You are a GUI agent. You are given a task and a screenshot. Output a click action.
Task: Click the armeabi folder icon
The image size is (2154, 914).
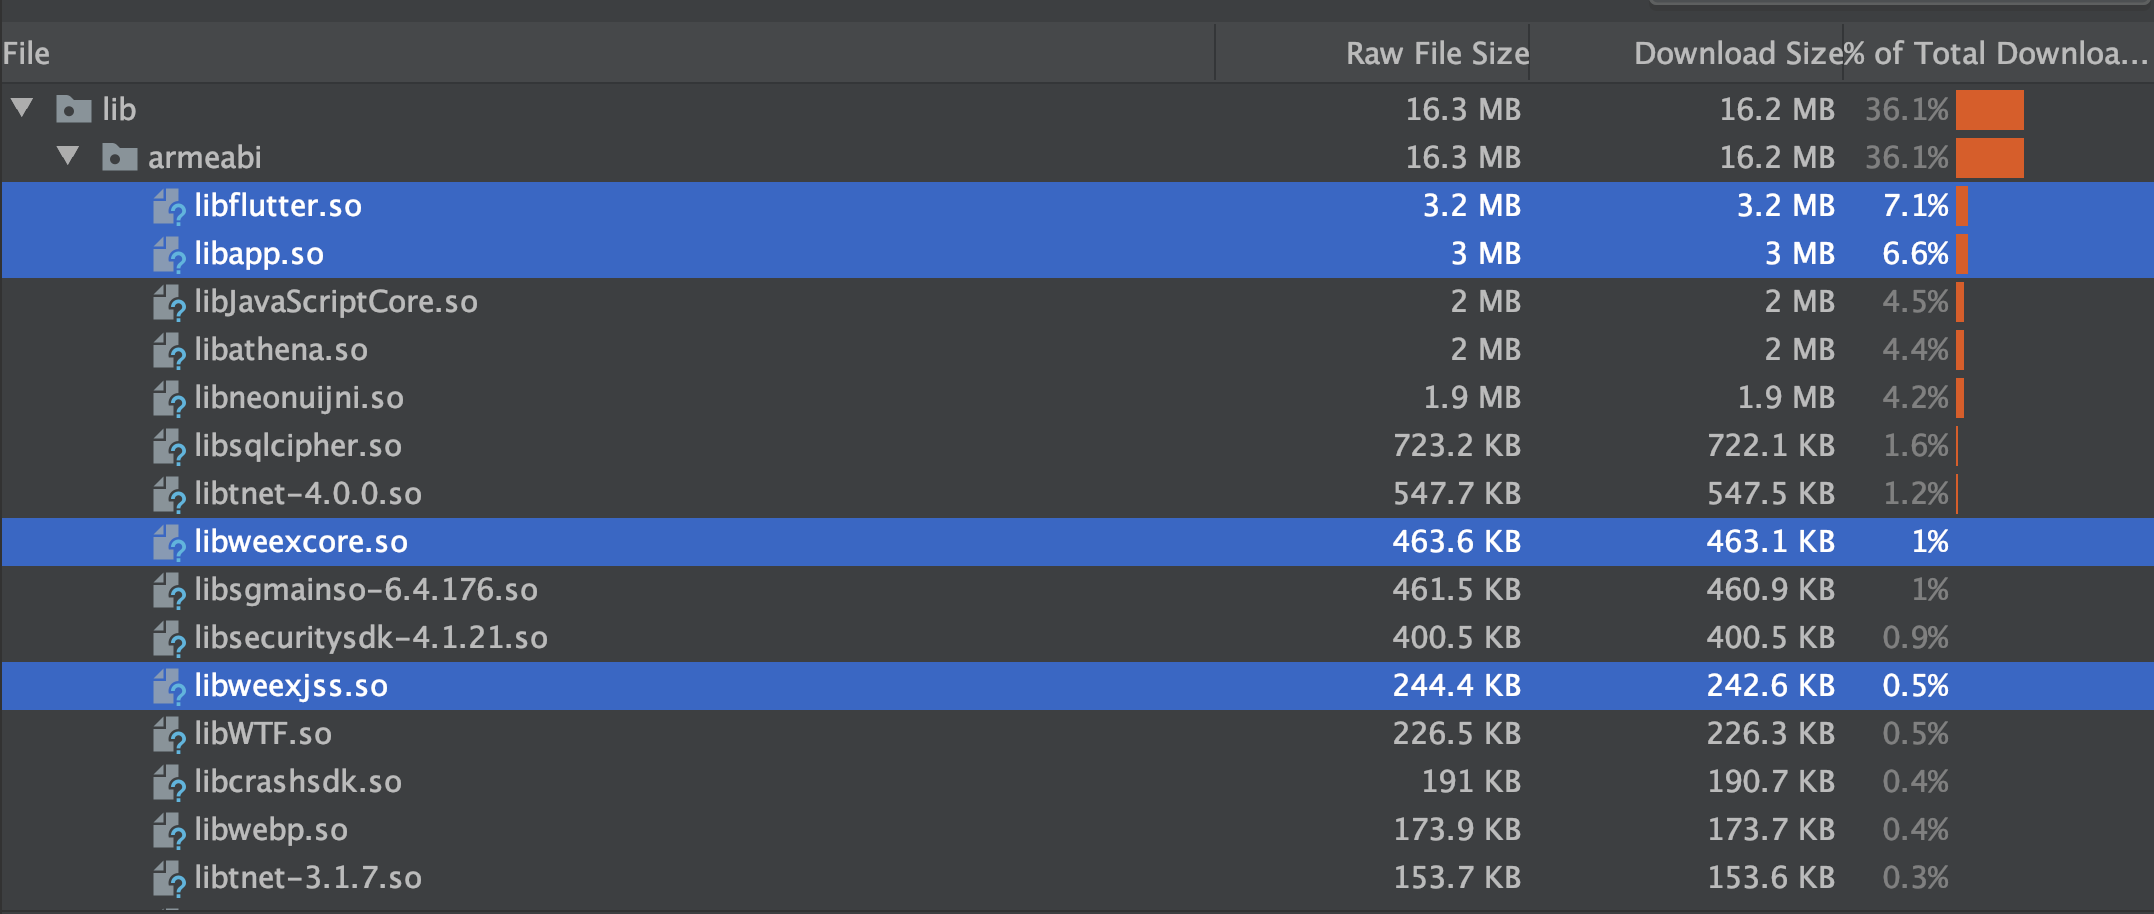tap(120, 157)
